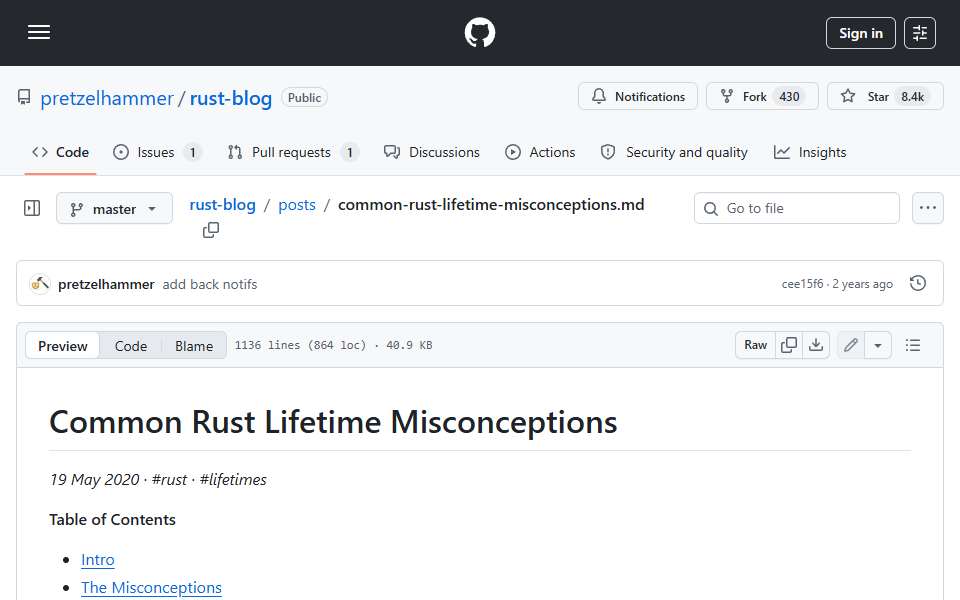Click pretzelhammer avatar in commit row
This screenshot has height=600, width=960.
click(40, 283)
